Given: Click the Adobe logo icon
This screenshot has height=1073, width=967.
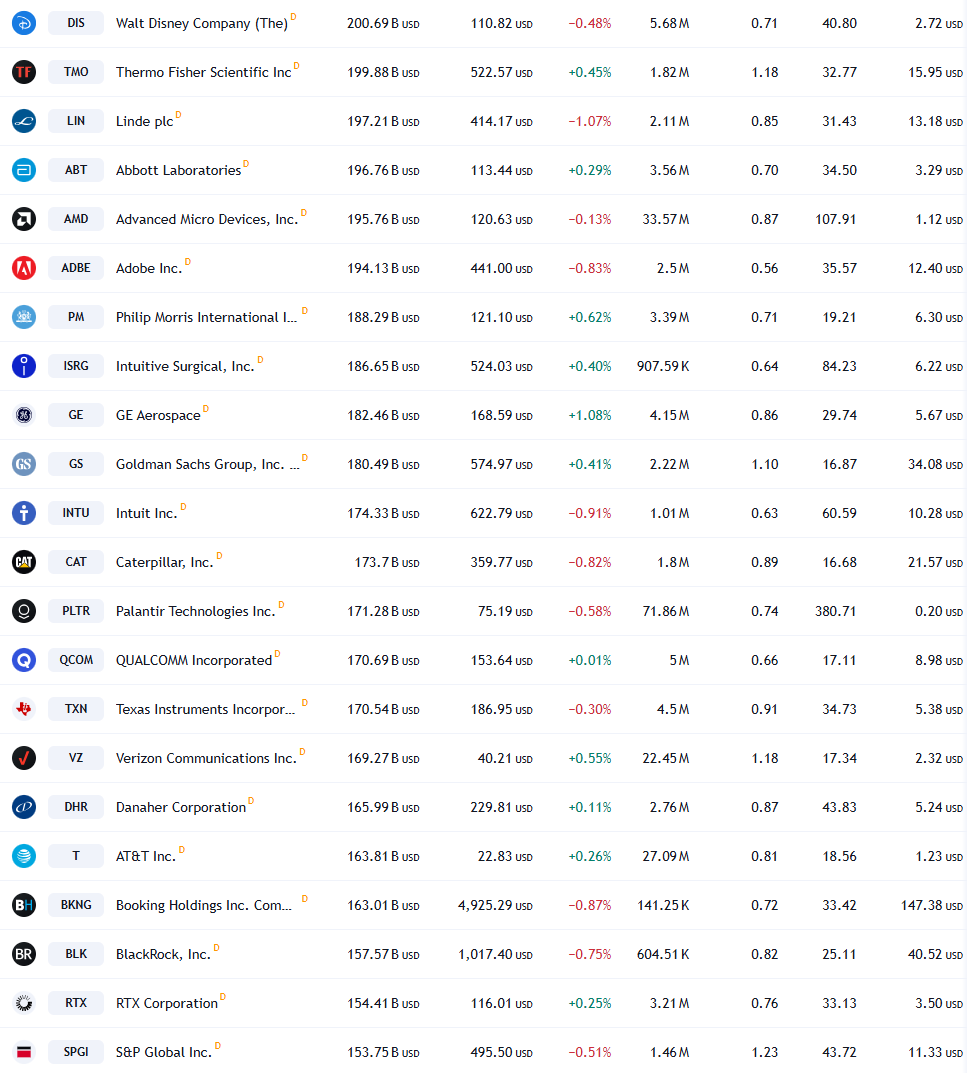Looking at the screenshot, I should click(24, 268).
